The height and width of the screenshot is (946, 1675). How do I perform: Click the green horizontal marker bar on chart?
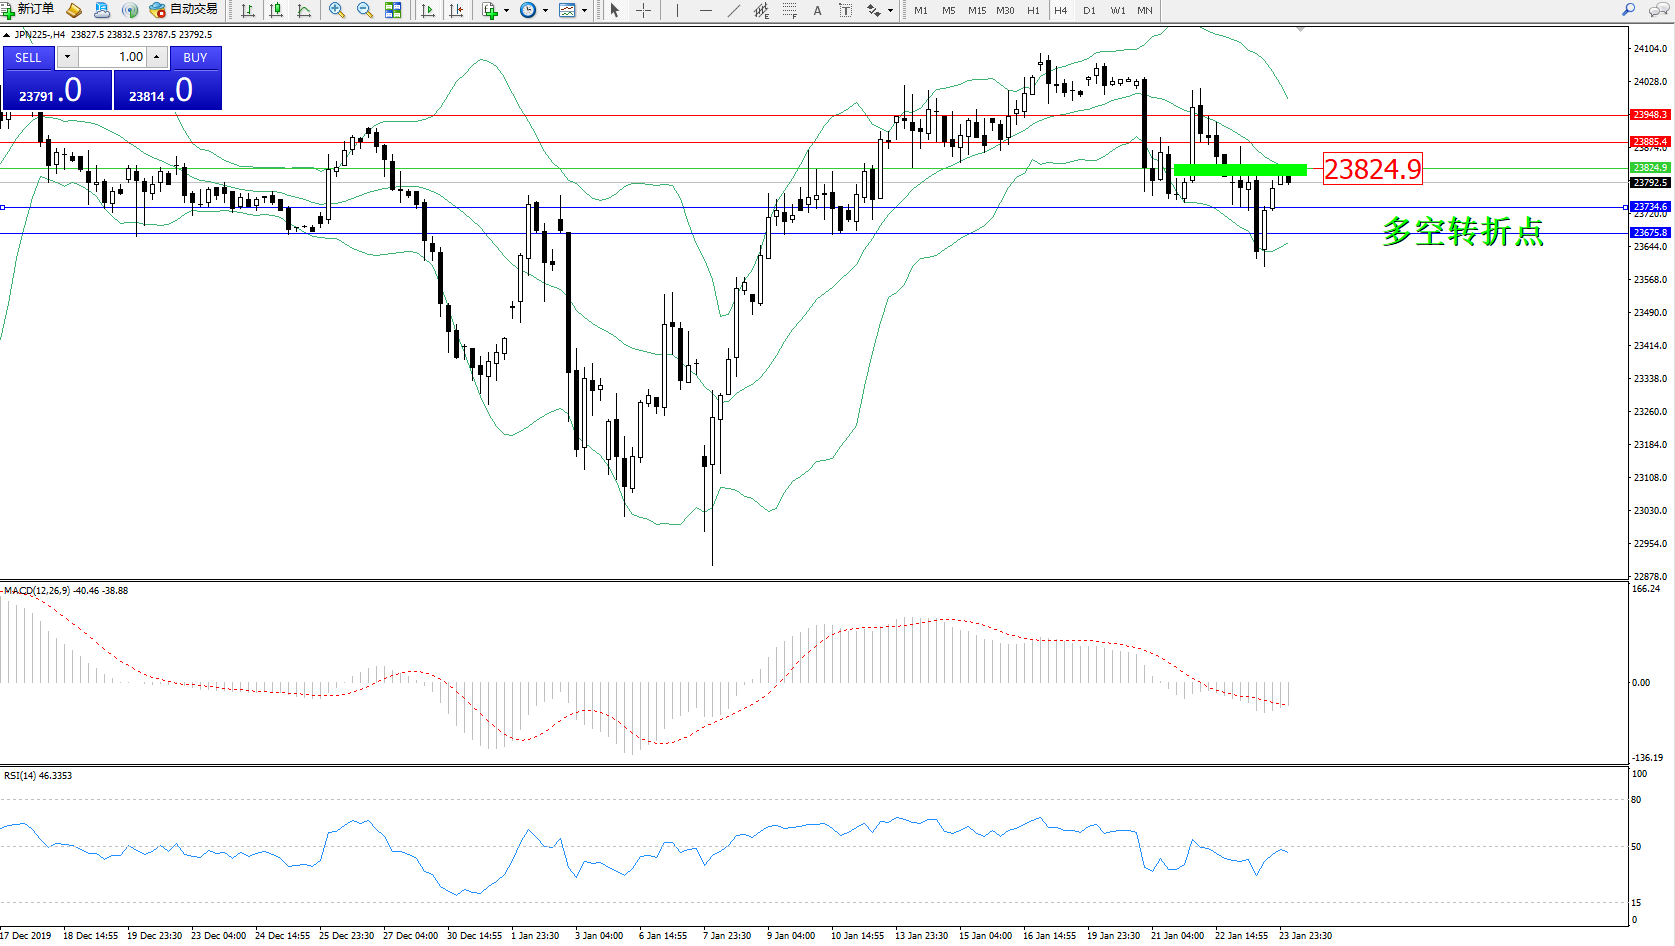pyautogui.click(x=1240, y=169)
